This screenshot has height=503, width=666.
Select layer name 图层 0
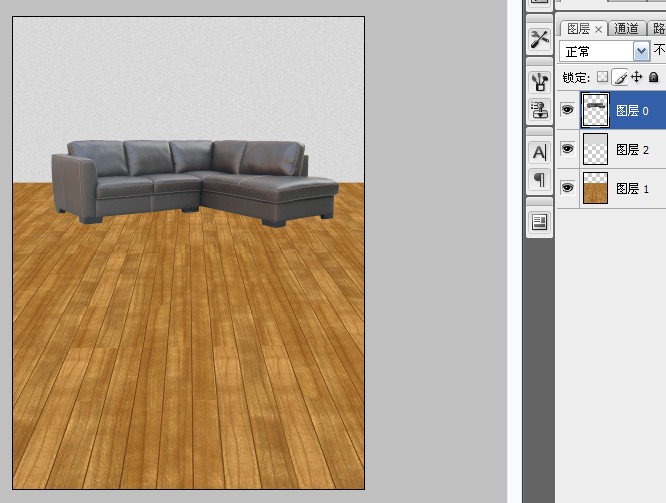pos(632,111)
